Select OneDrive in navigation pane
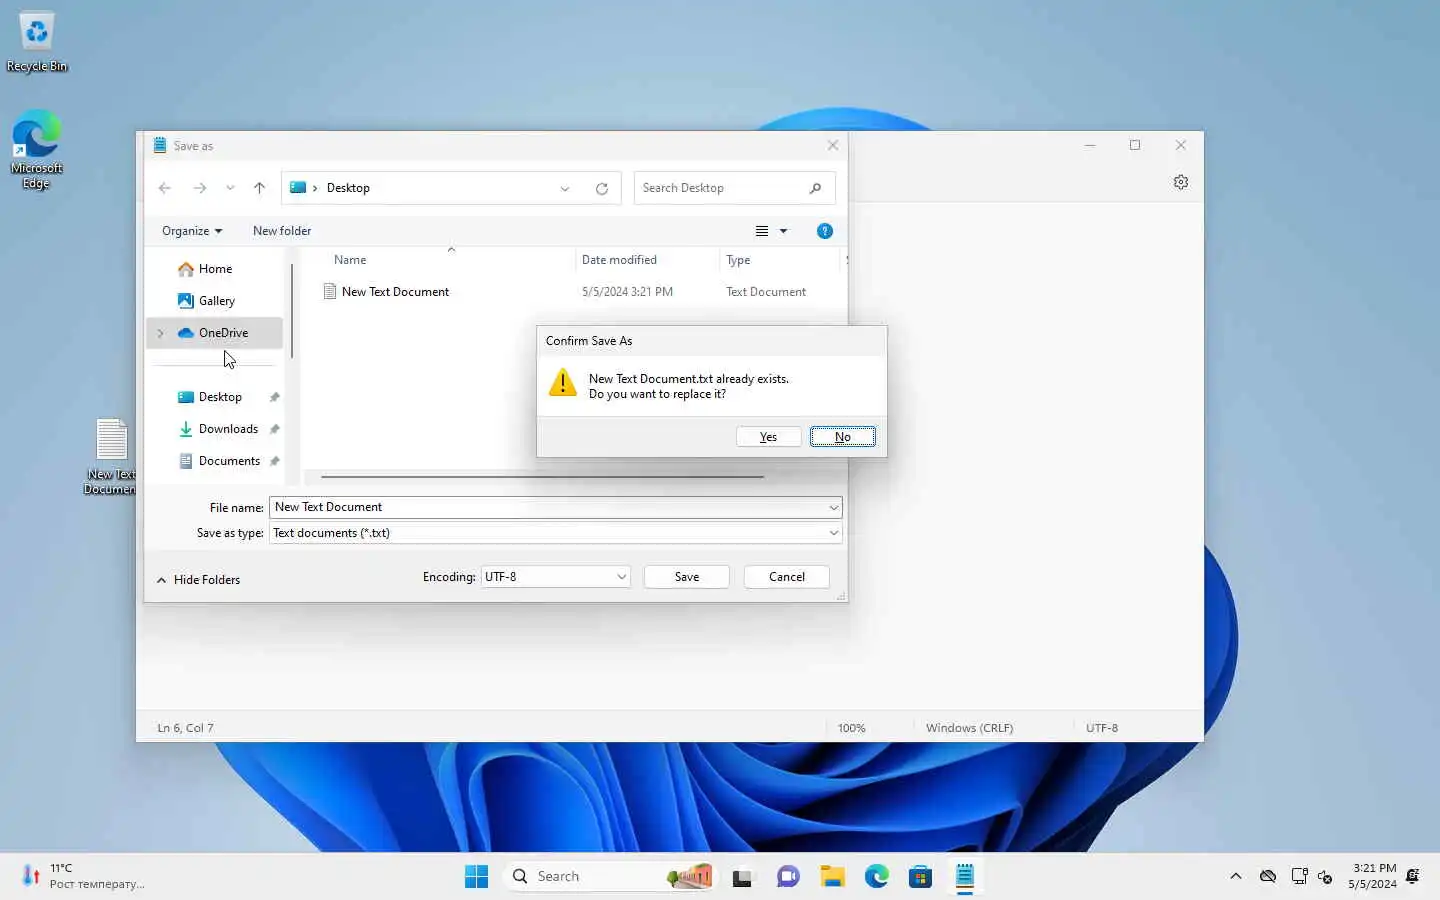The height and width of the screenshot is (900, 1440). (x=215, y=333)
